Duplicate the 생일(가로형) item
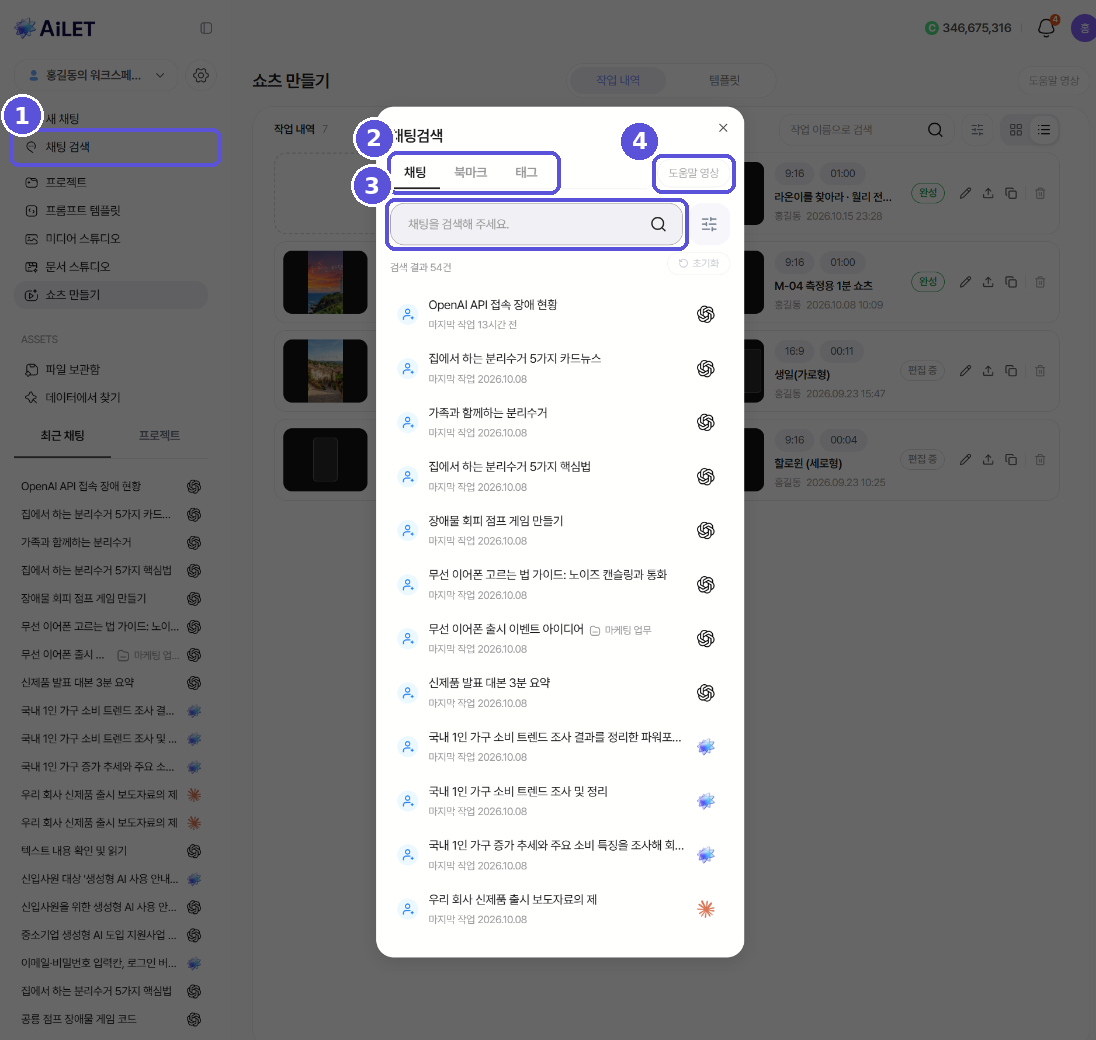1096x1040 pixels. 1011,370
